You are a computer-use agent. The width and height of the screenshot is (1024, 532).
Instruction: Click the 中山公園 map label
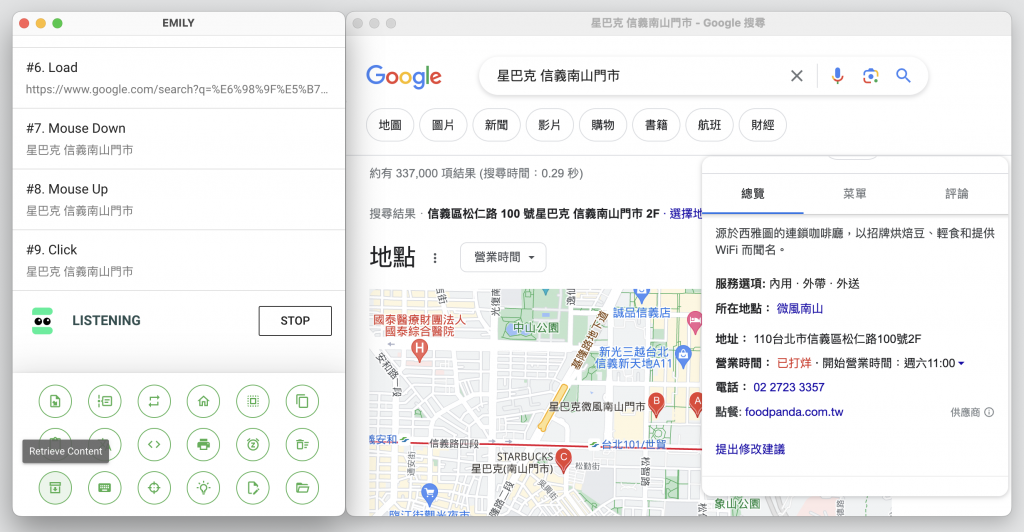point(536,328)
